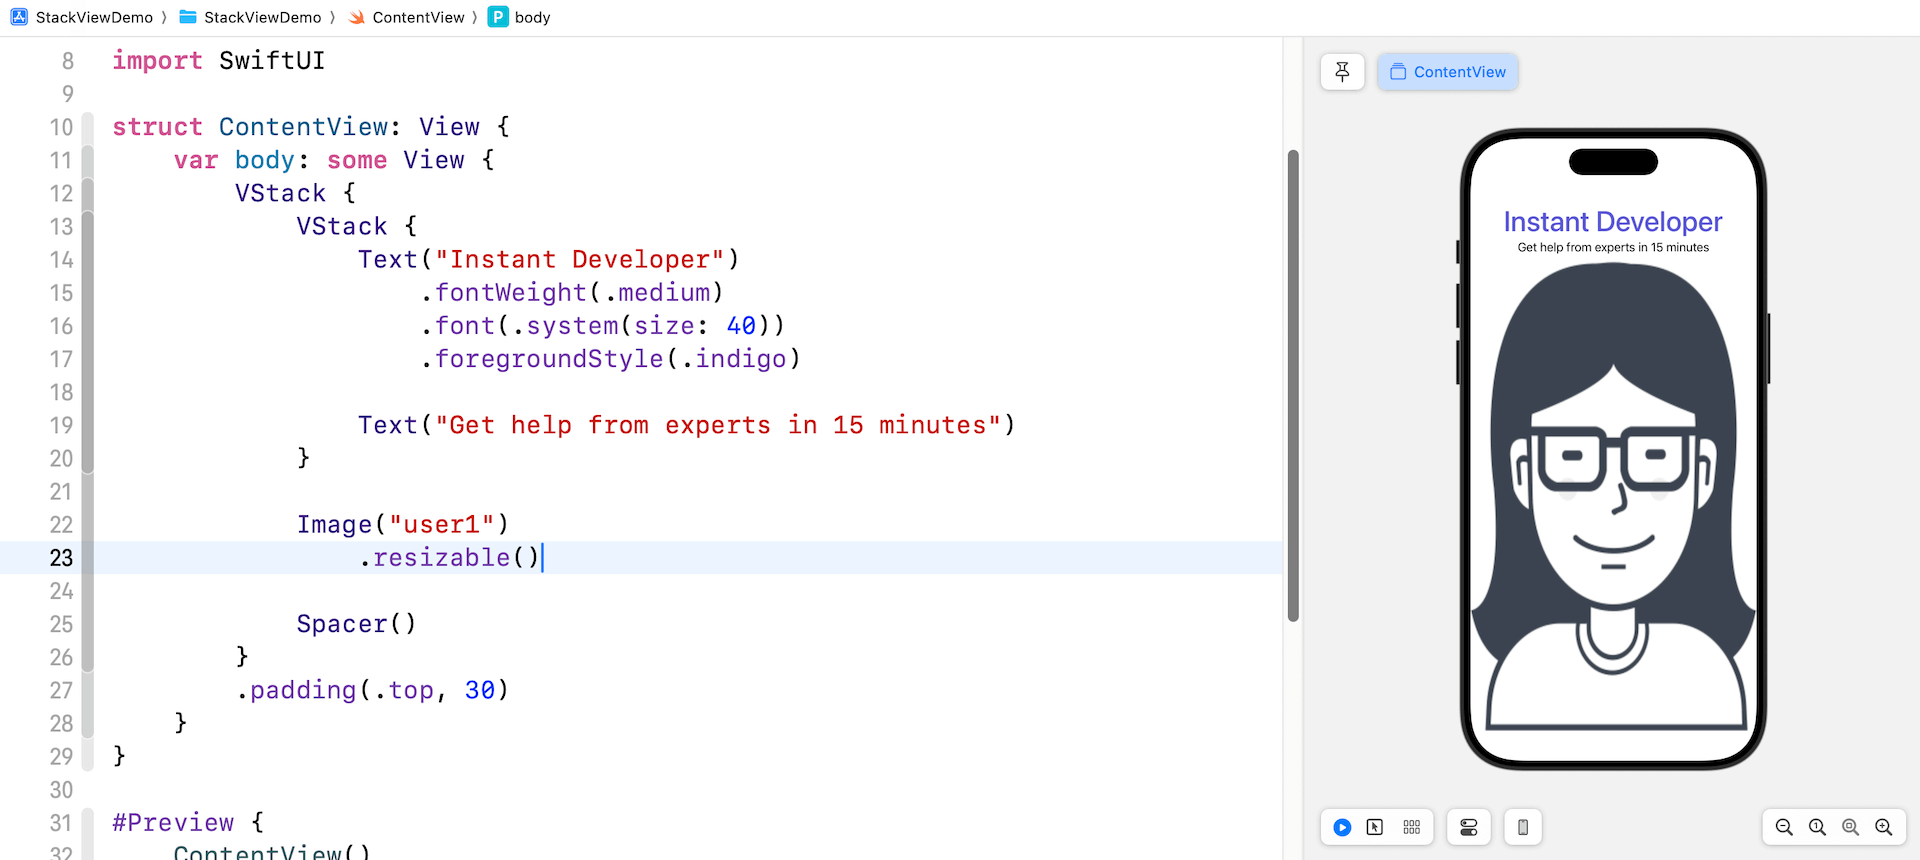Zoom preview to fit canvas
Viewport: 1920px width, 860px height.
1850,827
